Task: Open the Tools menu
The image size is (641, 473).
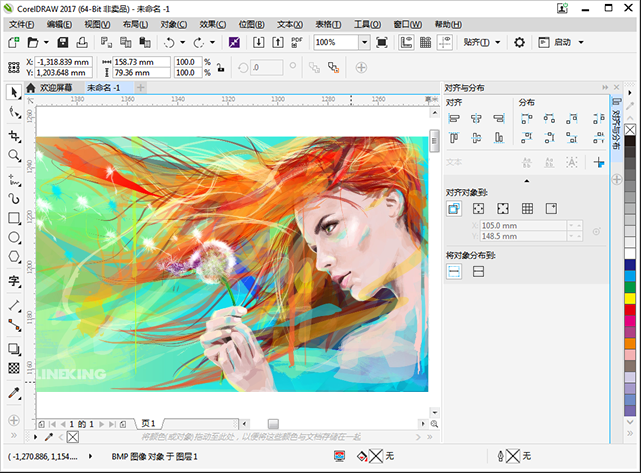Action: click(x=368, y=25)
